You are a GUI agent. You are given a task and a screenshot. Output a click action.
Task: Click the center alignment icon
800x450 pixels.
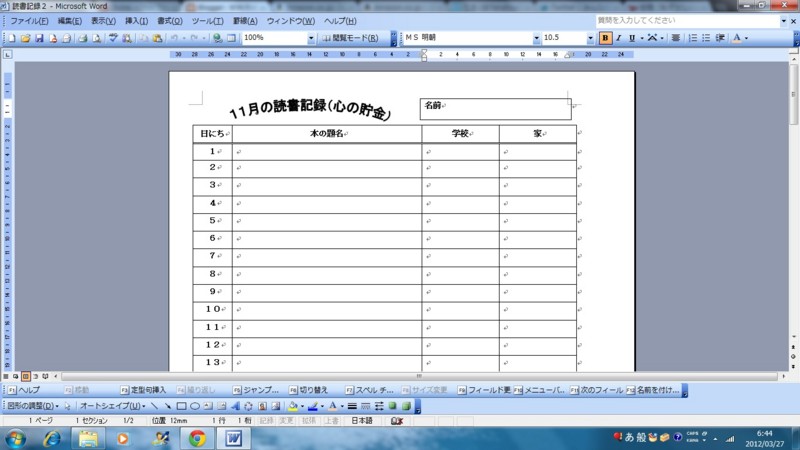coord(676,38)
